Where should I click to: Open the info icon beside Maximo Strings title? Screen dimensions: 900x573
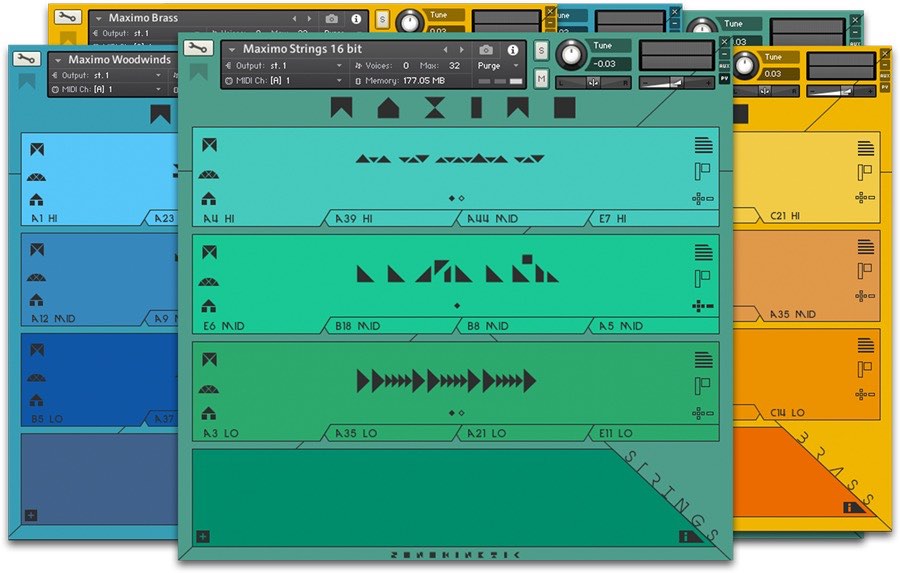[513, 49]
